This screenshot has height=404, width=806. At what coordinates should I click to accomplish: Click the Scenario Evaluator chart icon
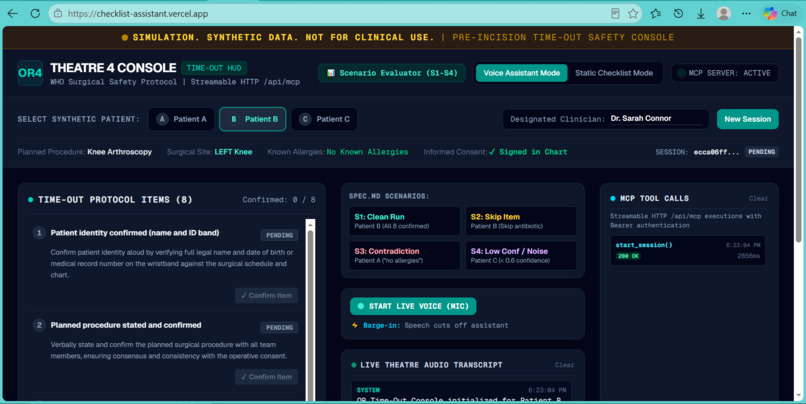tap(331, 73)
